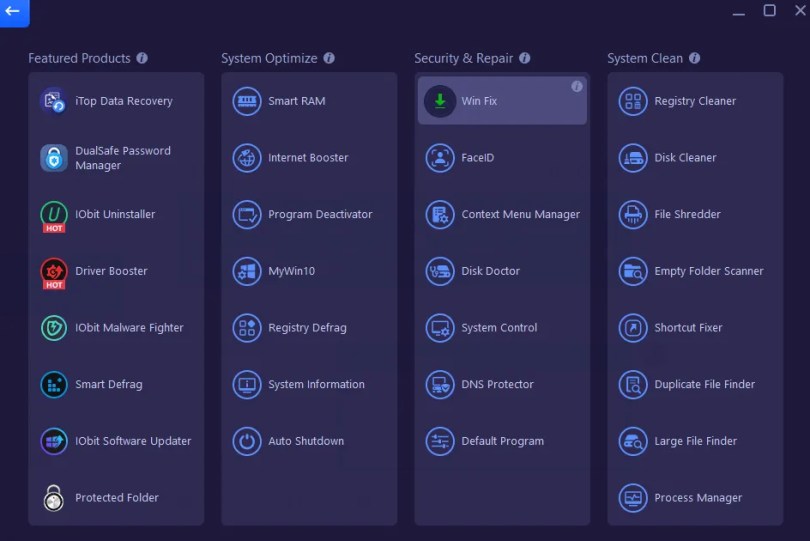
Task: Click the 'Program Deactivator' label
Action: (320, 214)
